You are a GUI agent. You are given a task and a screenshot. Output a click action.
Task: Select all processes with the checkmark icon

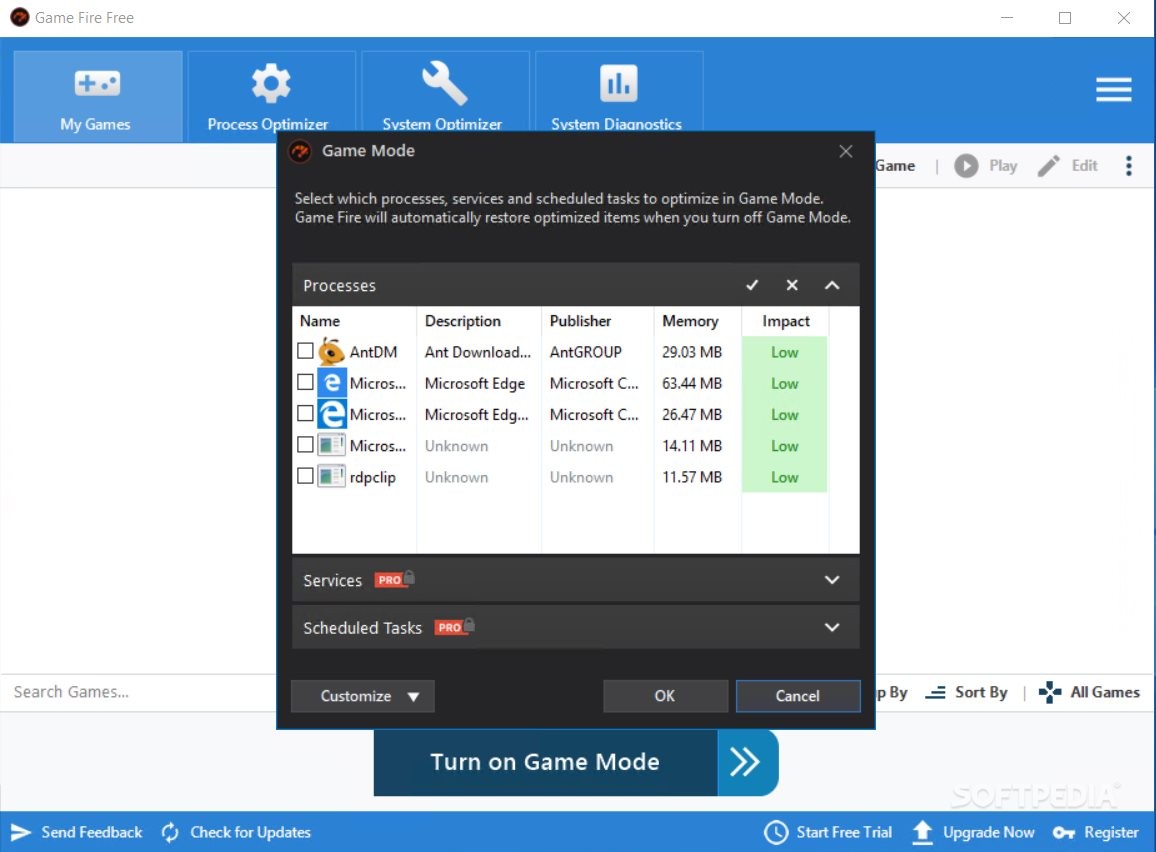[x=752, y=285]
